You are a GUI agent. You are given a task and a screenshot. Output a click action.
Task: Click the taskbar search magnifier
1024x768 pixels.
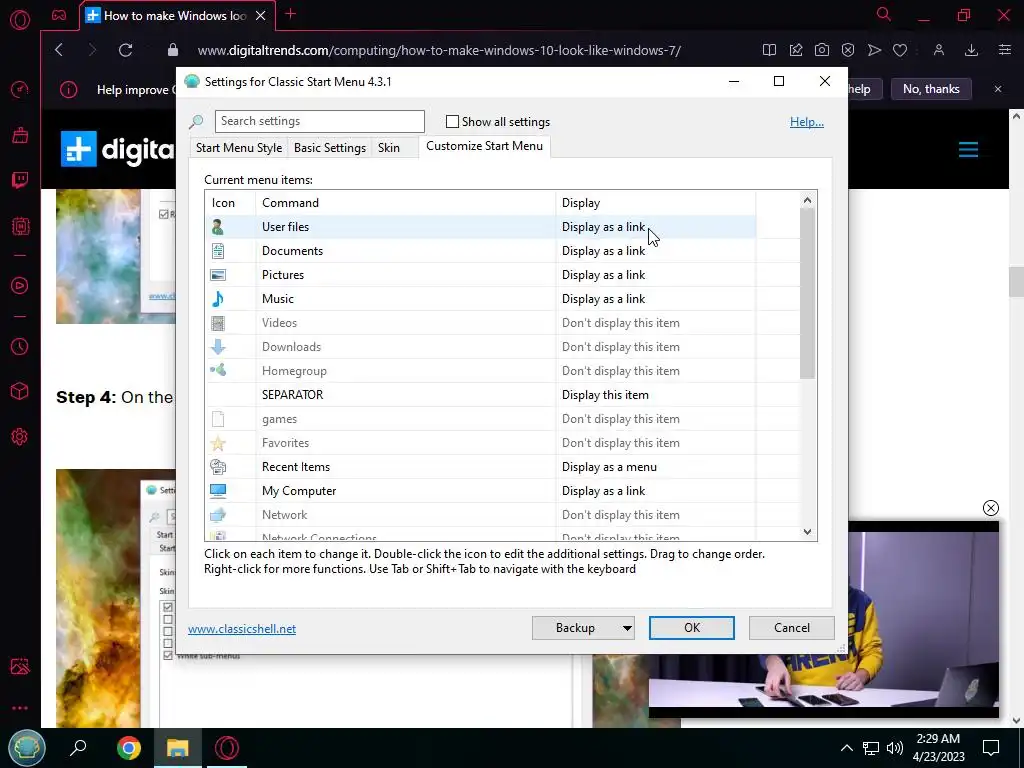[x=78, y=748]
